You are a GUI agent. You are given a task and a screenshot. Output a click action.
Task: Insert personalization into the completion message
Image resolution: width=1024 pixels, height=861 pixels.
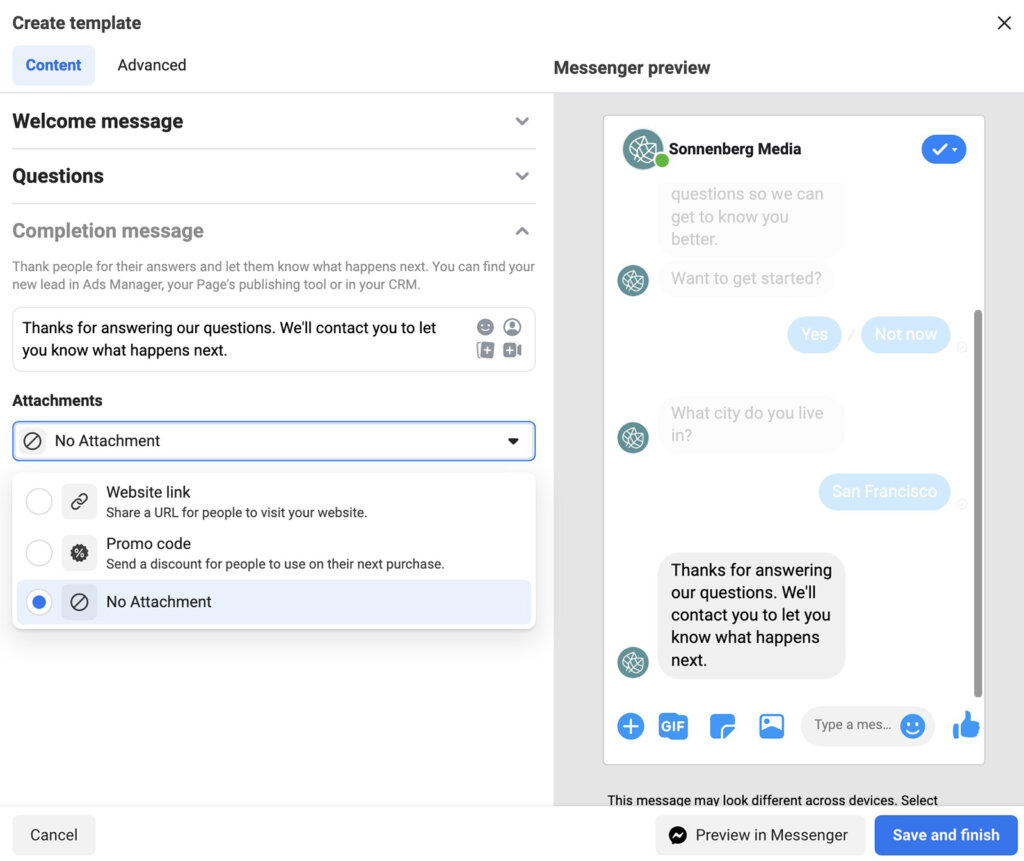tap(512, 326)
